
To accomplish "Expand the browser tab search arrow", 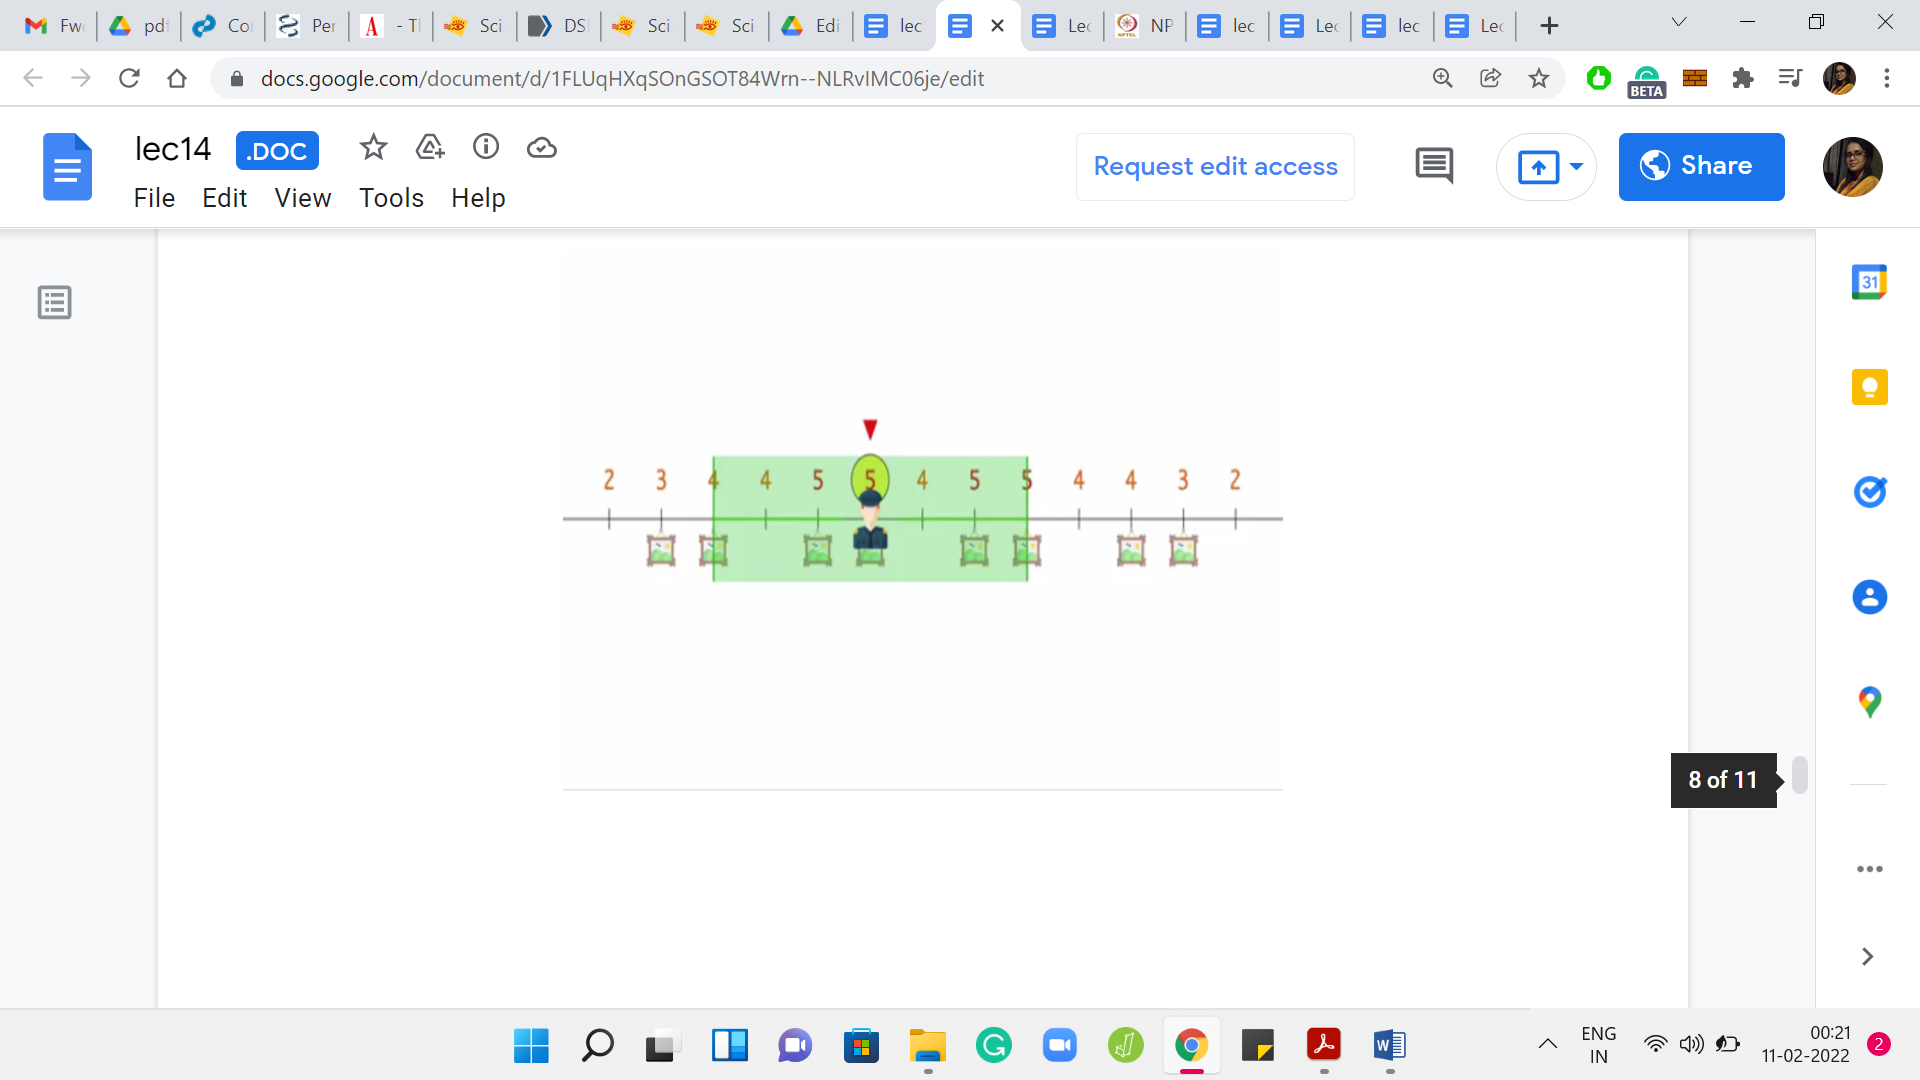I will pos(1679,24).
